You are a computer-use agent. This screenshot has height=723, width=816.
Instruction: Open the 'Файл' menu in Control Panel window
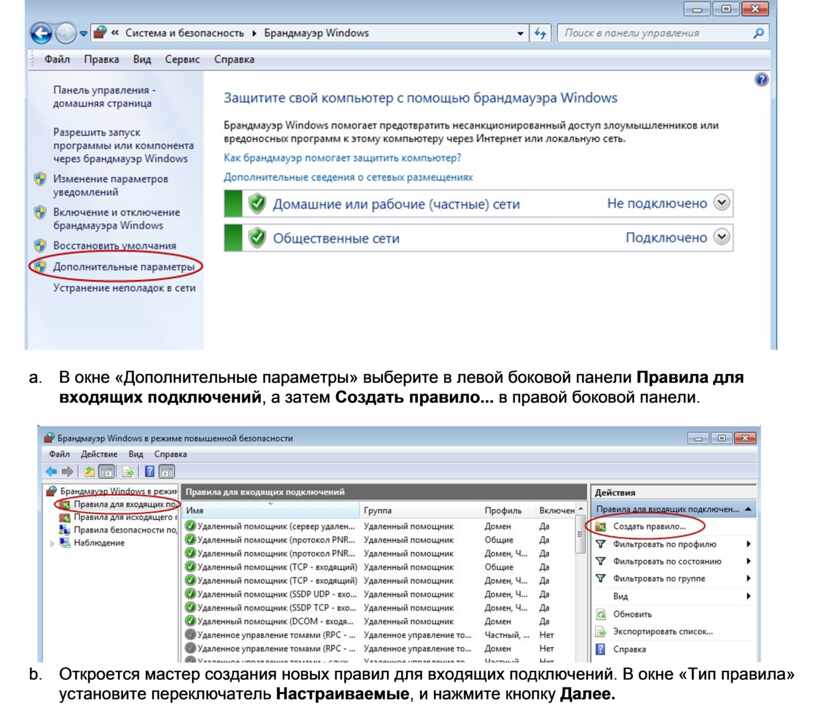57,59
